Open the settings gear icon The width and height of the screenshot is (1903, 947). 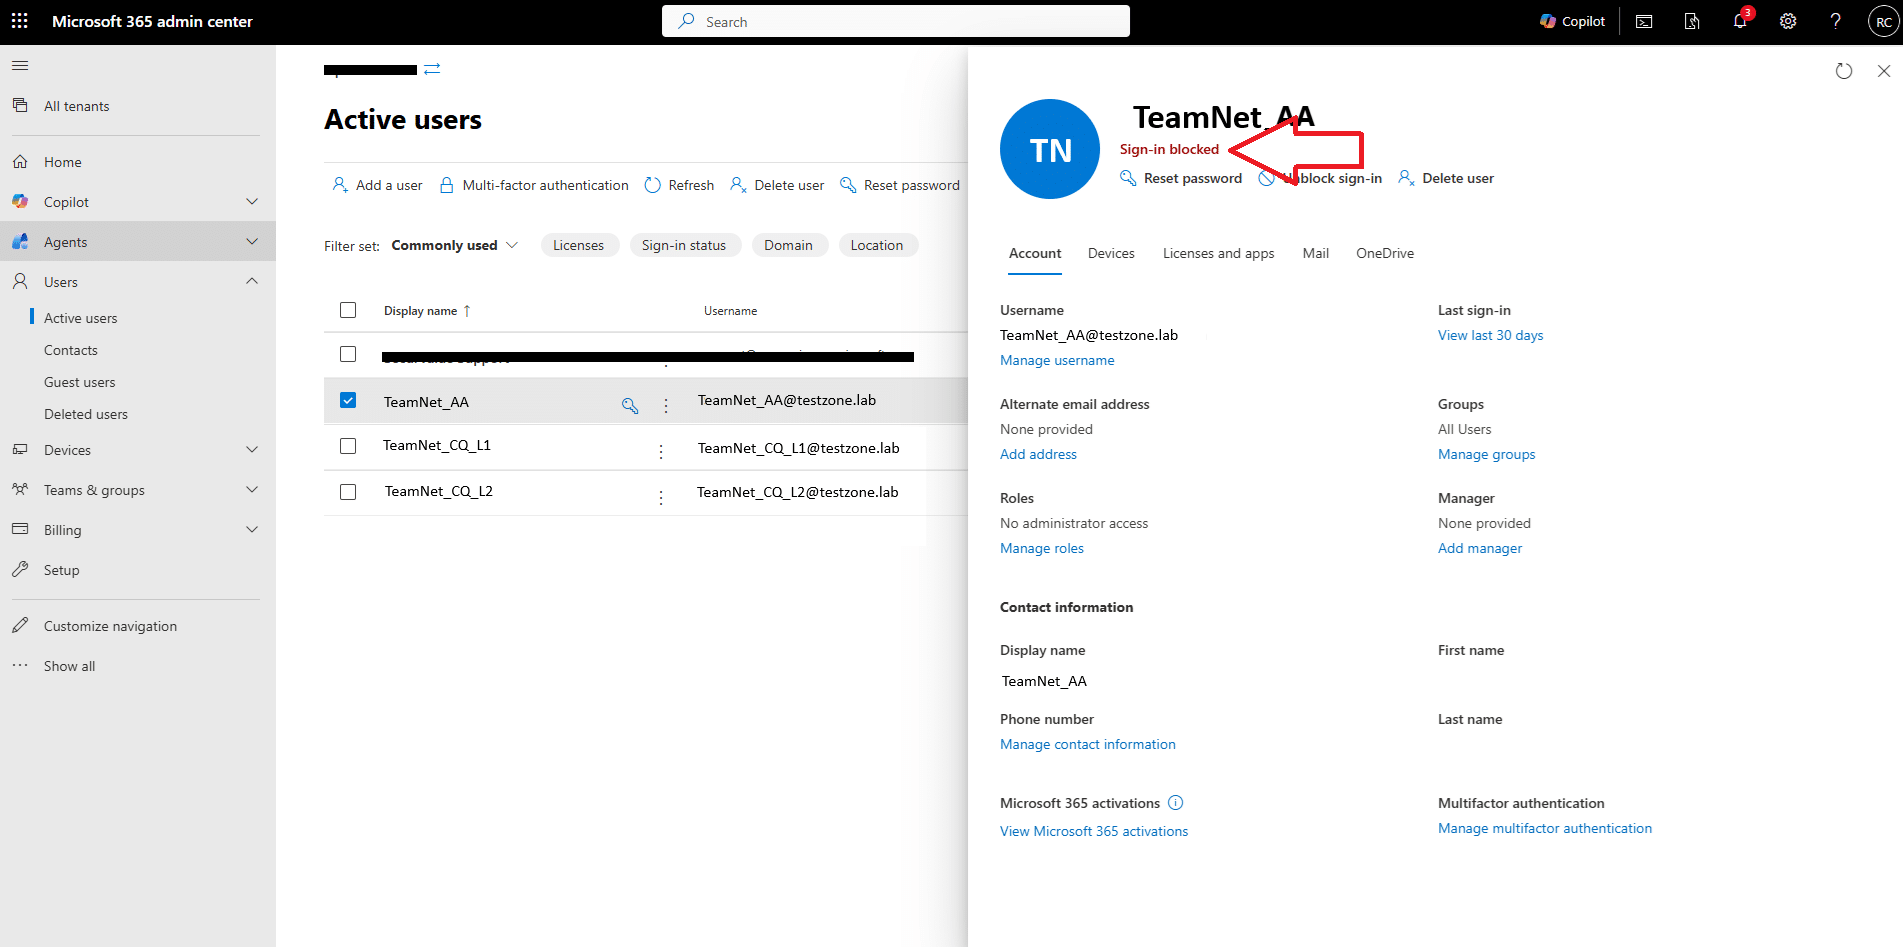click(1788, 21)
